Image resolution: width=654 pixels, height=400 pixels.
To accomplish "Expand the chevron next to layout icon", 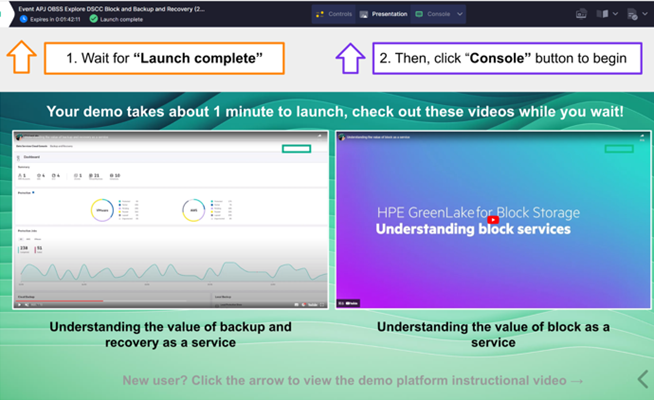I will (x=615, y=14).
